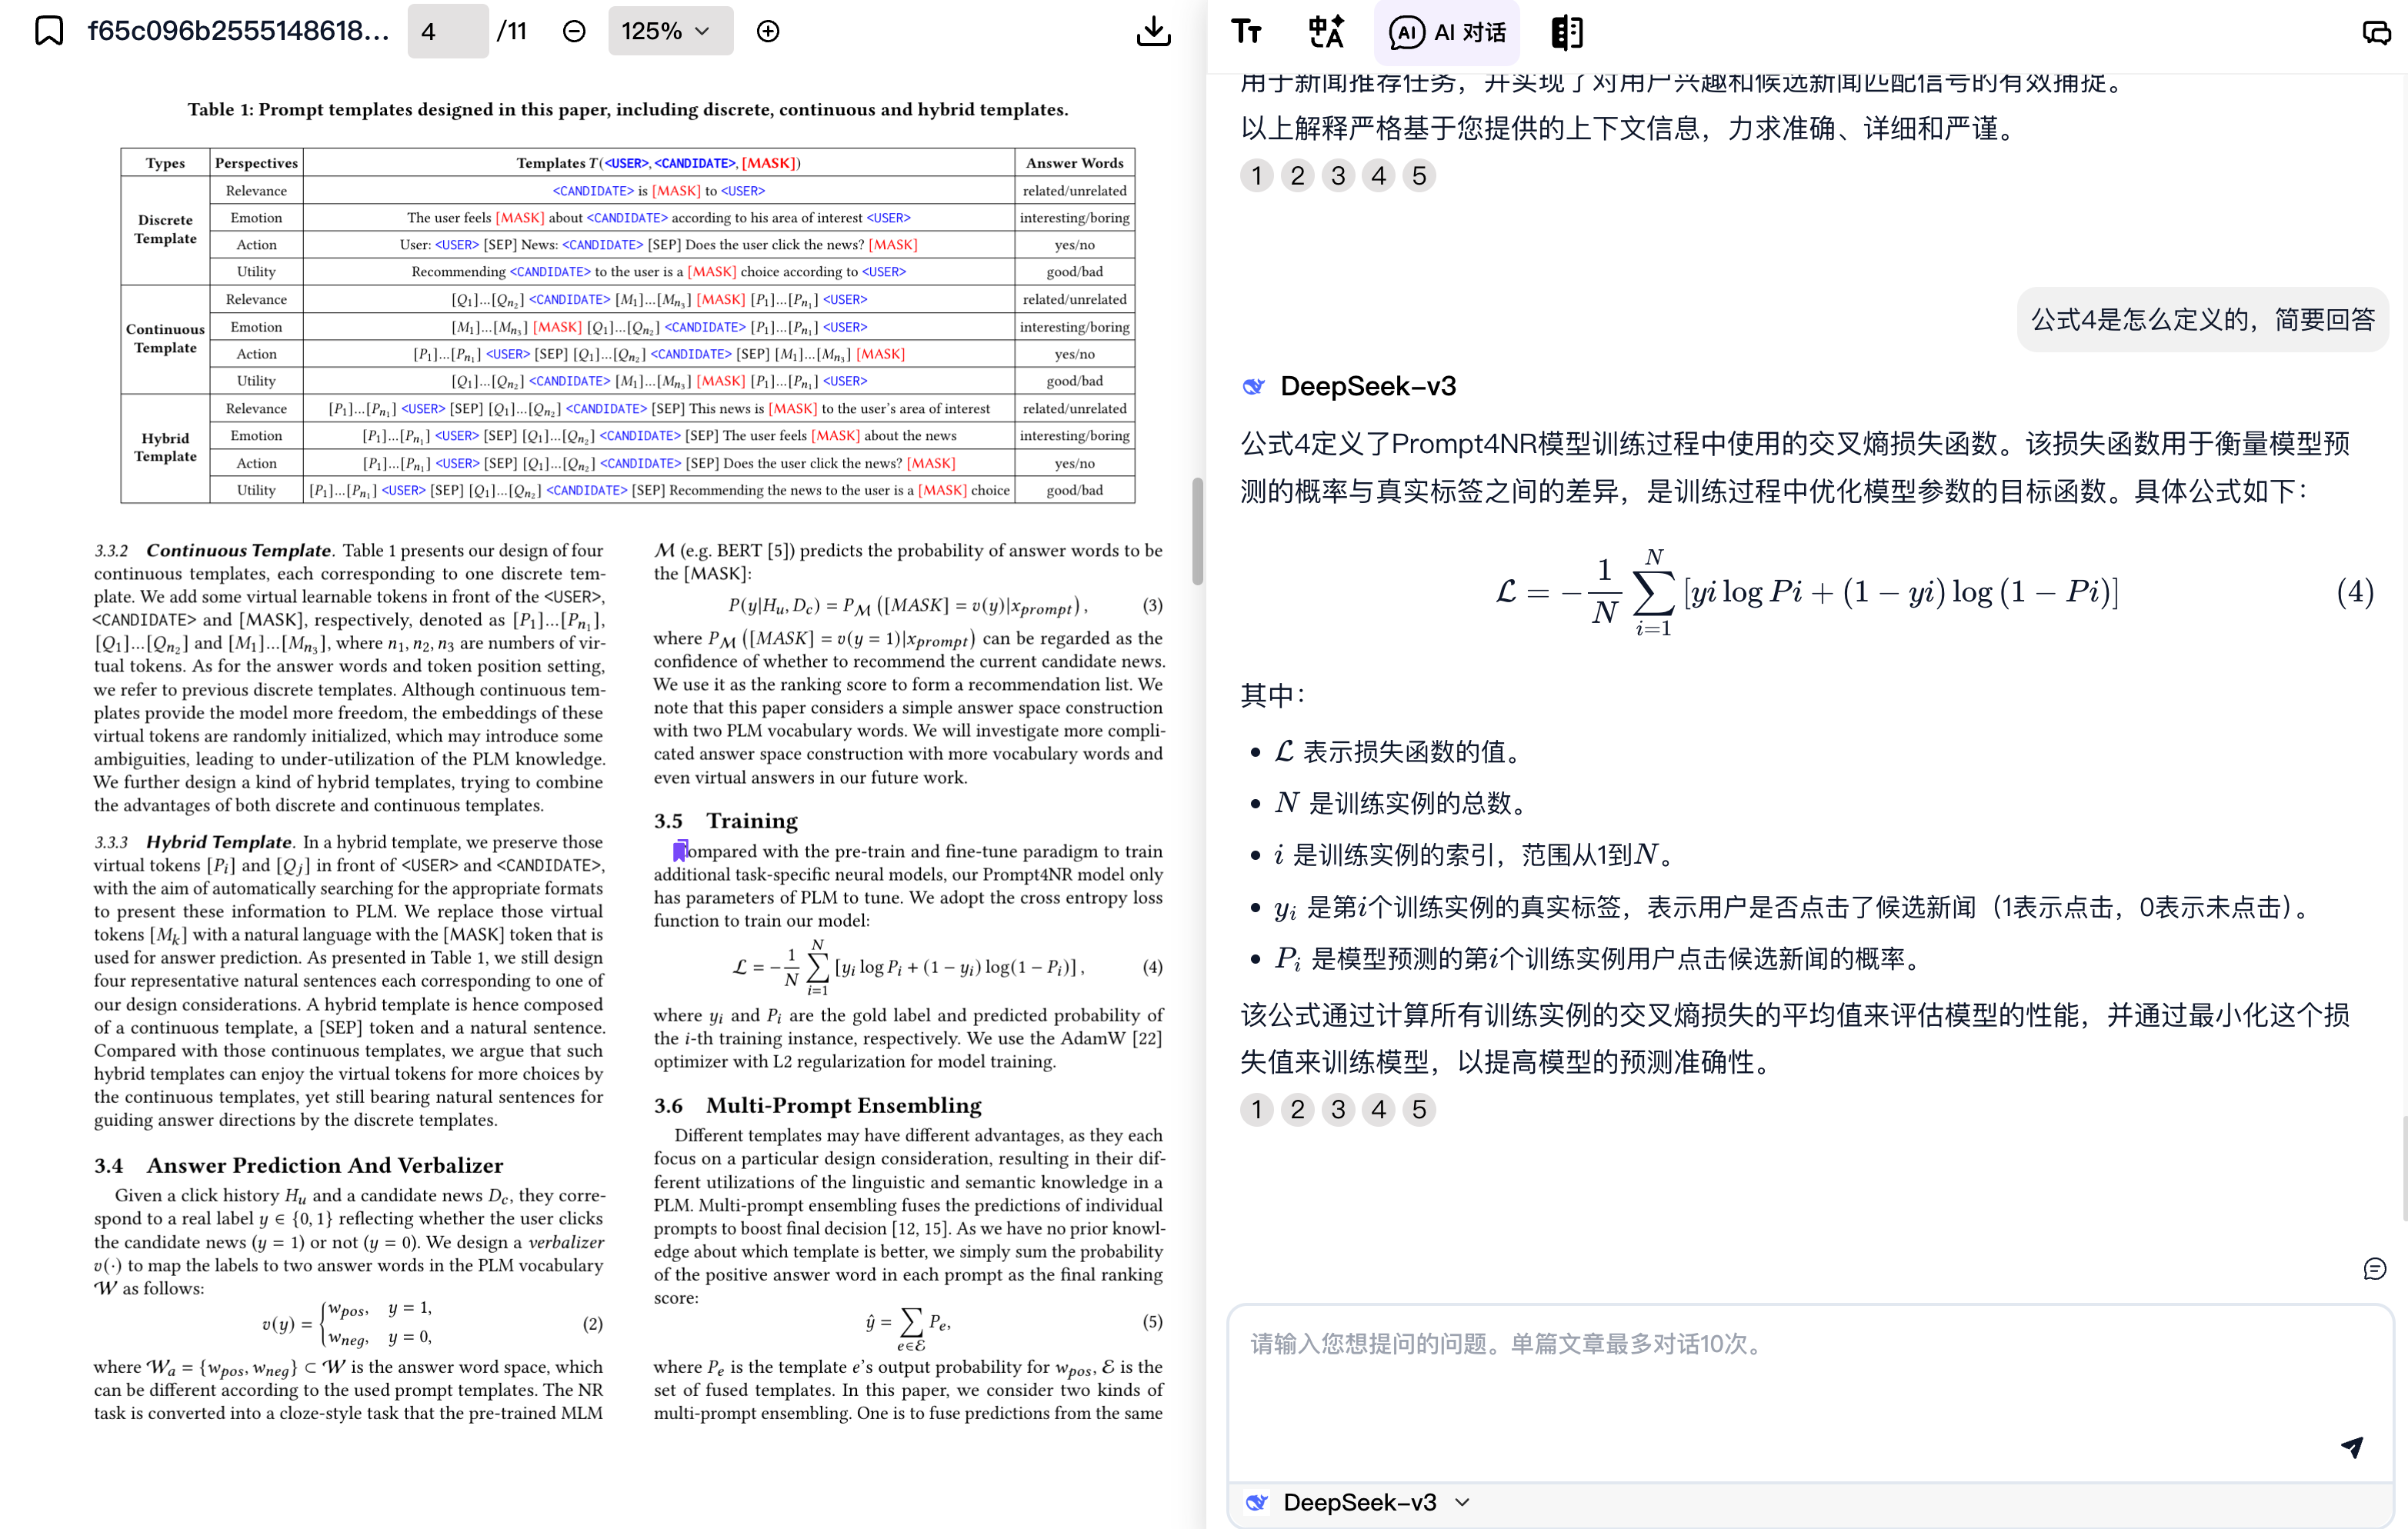This screenshot has width=2408, height=1529.
Task: Click the purple bookmark marker in section 3.5
Action: tap(680, 851)
